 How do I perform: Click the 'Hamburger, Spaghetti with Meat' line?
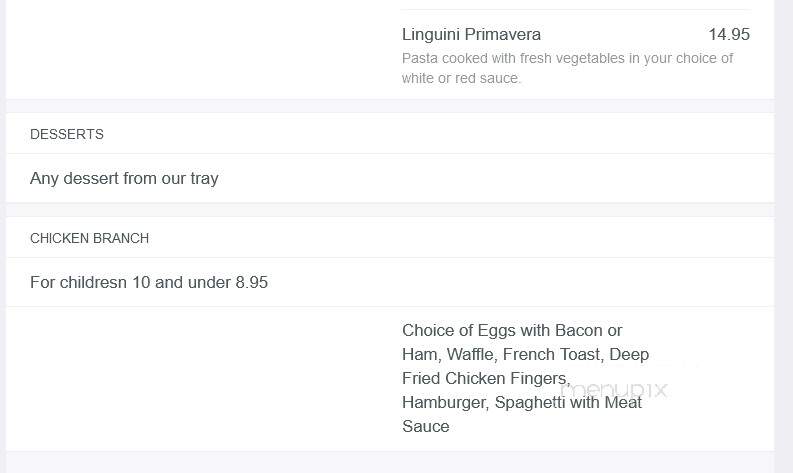[522, 403]
